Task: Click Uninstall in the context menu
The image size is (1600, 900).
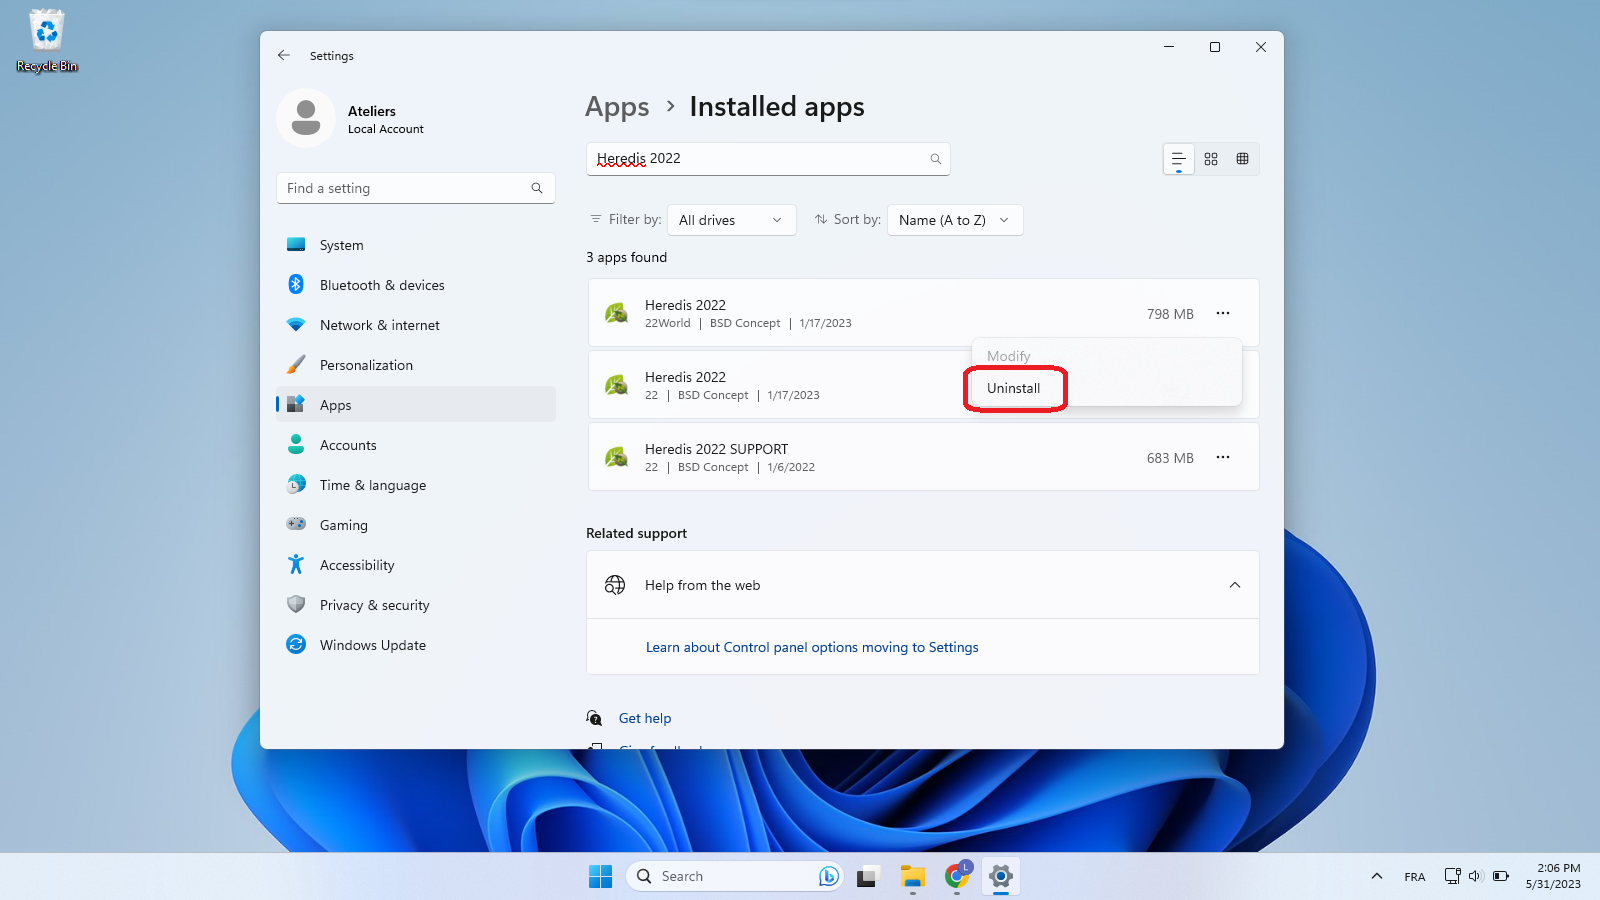Action: point(1014,388)
